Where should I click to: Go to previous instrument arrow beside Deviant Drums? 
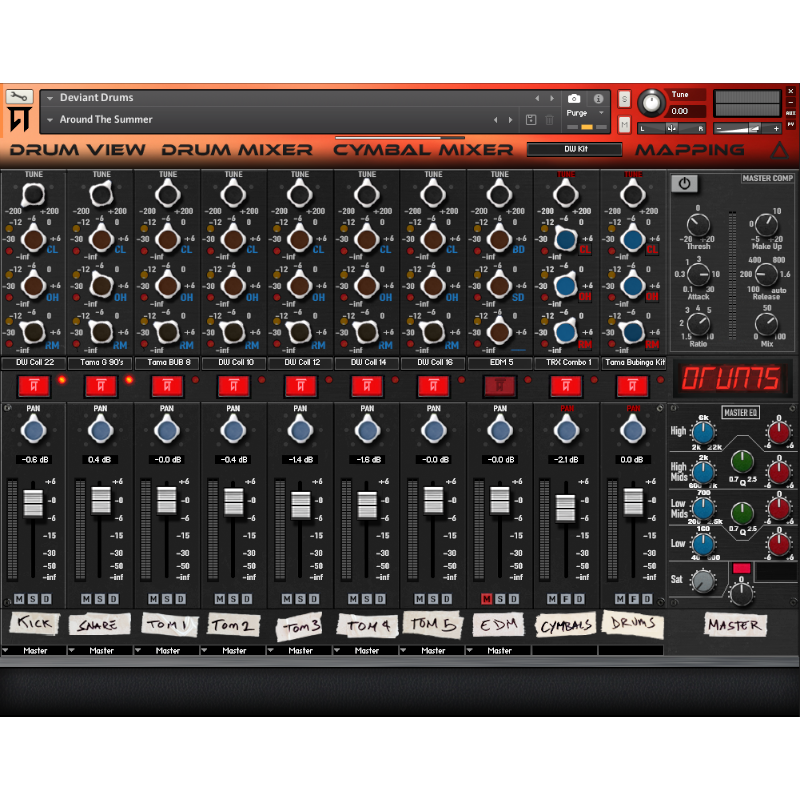tap(537, 98)
